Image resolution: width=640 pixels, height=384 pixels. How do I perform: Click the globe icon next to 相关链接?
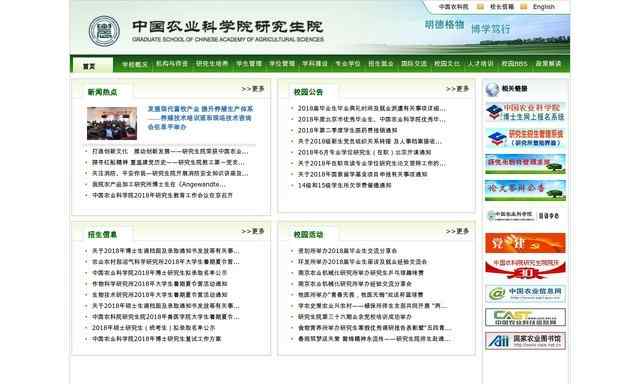click(492, 89)
